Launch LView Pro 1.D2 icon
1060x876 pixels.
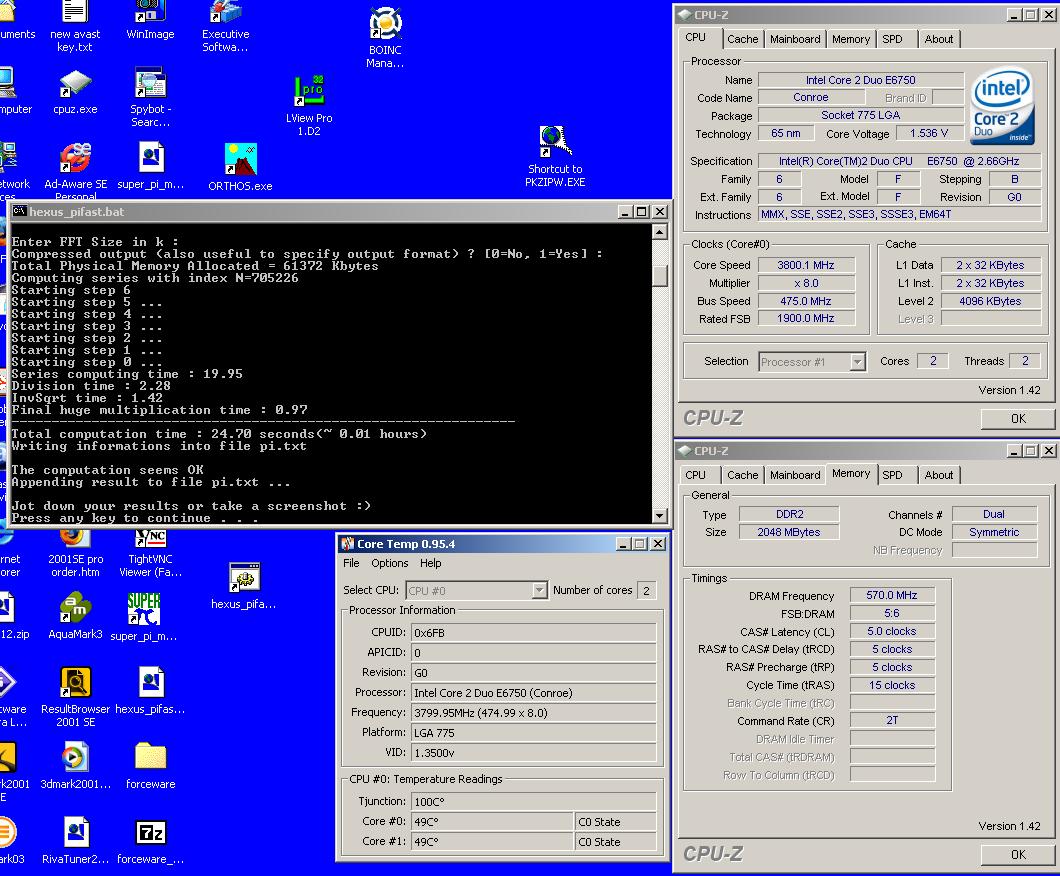click(309, 106)
